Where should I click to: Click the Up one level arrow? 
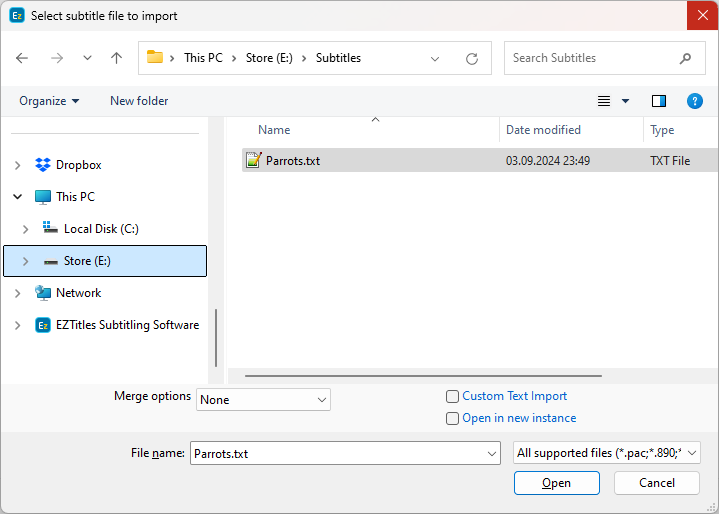click(x=116, y=58)
